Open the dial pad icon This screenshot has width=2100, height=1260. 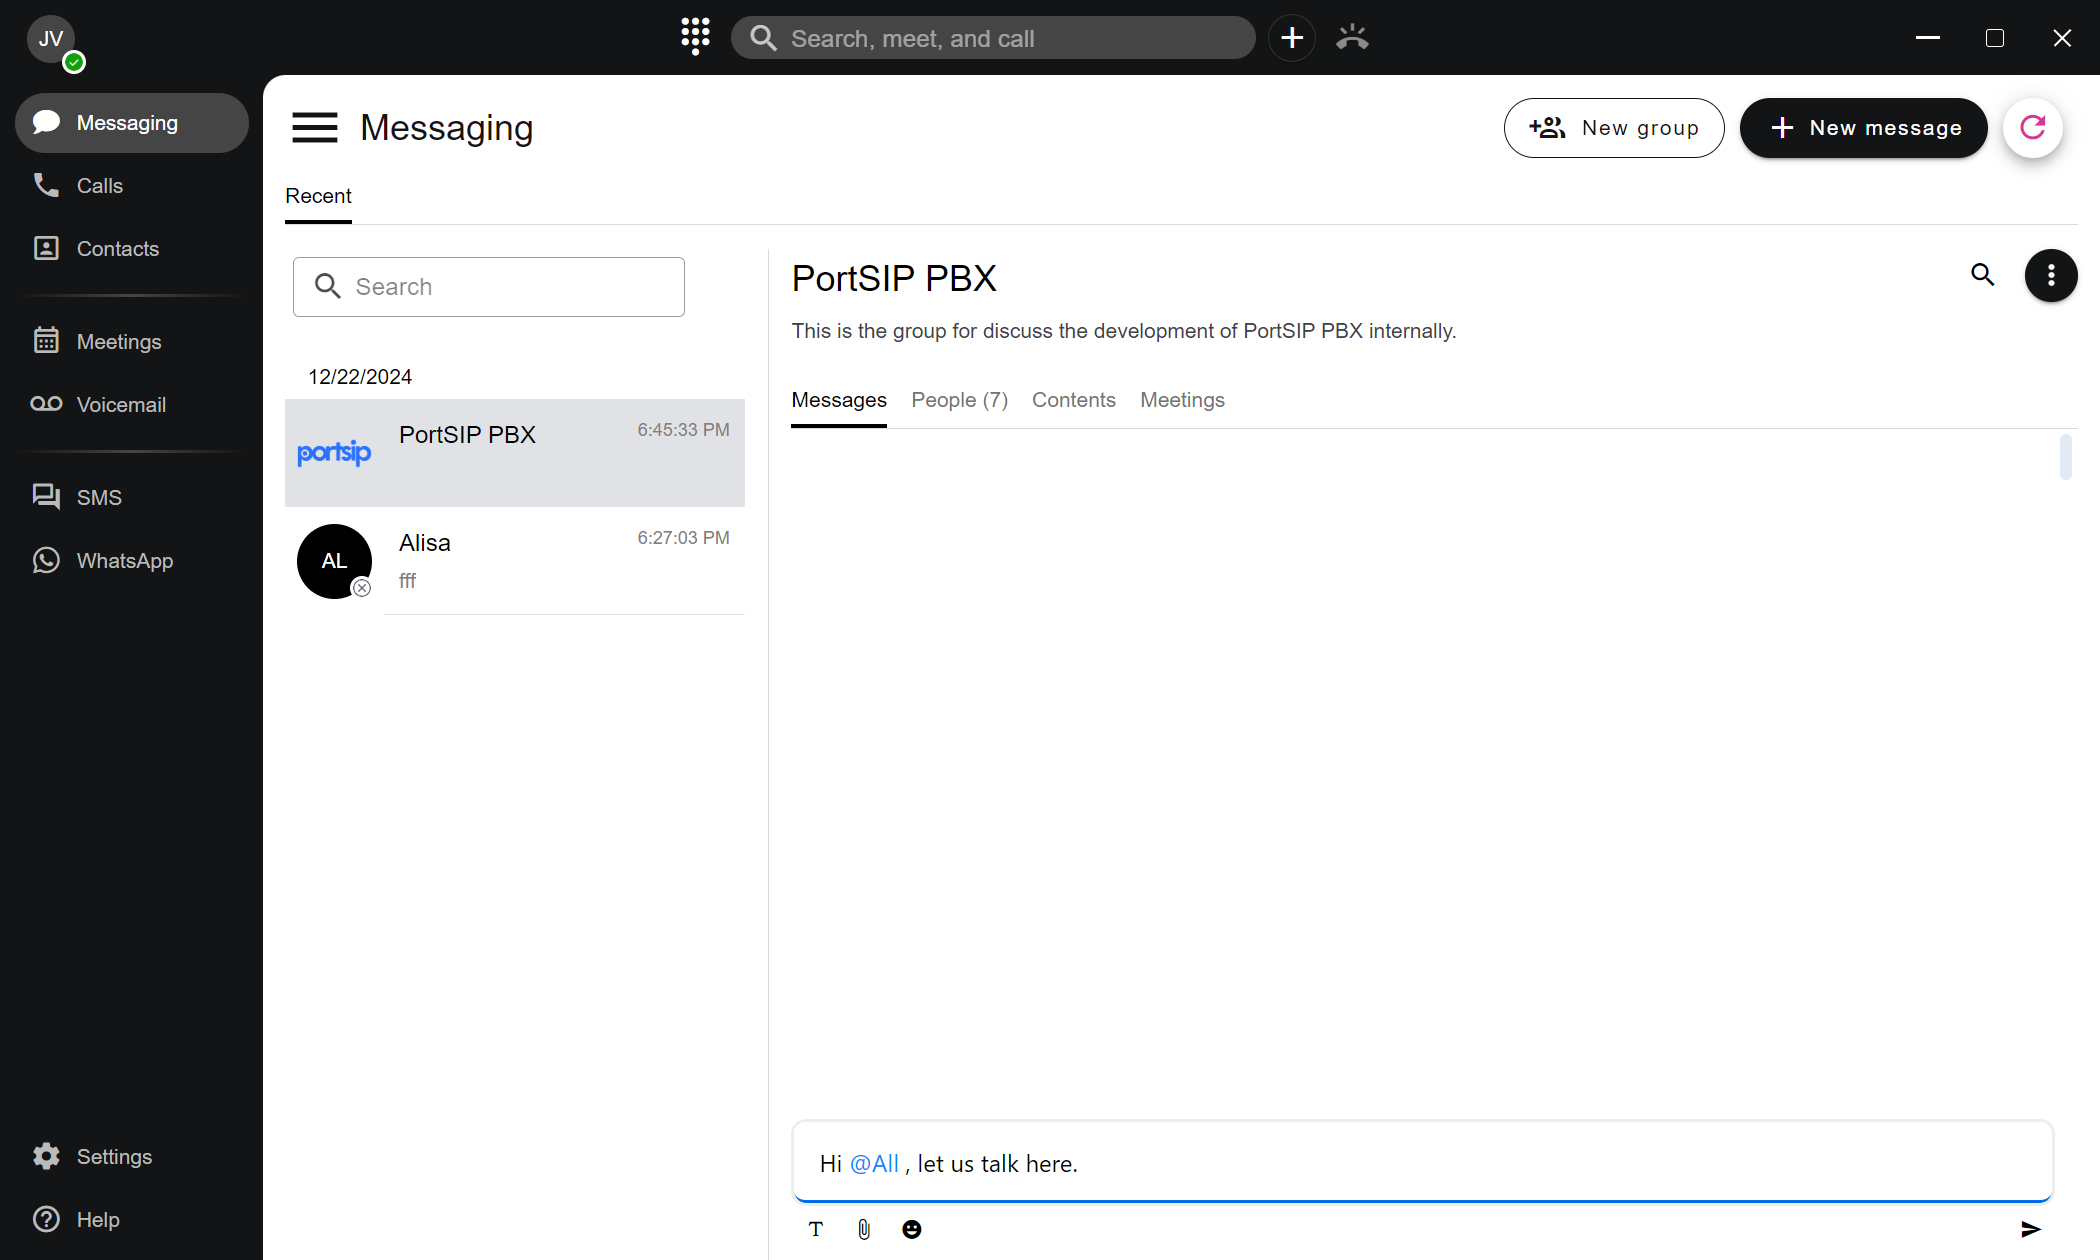[695, 36]
